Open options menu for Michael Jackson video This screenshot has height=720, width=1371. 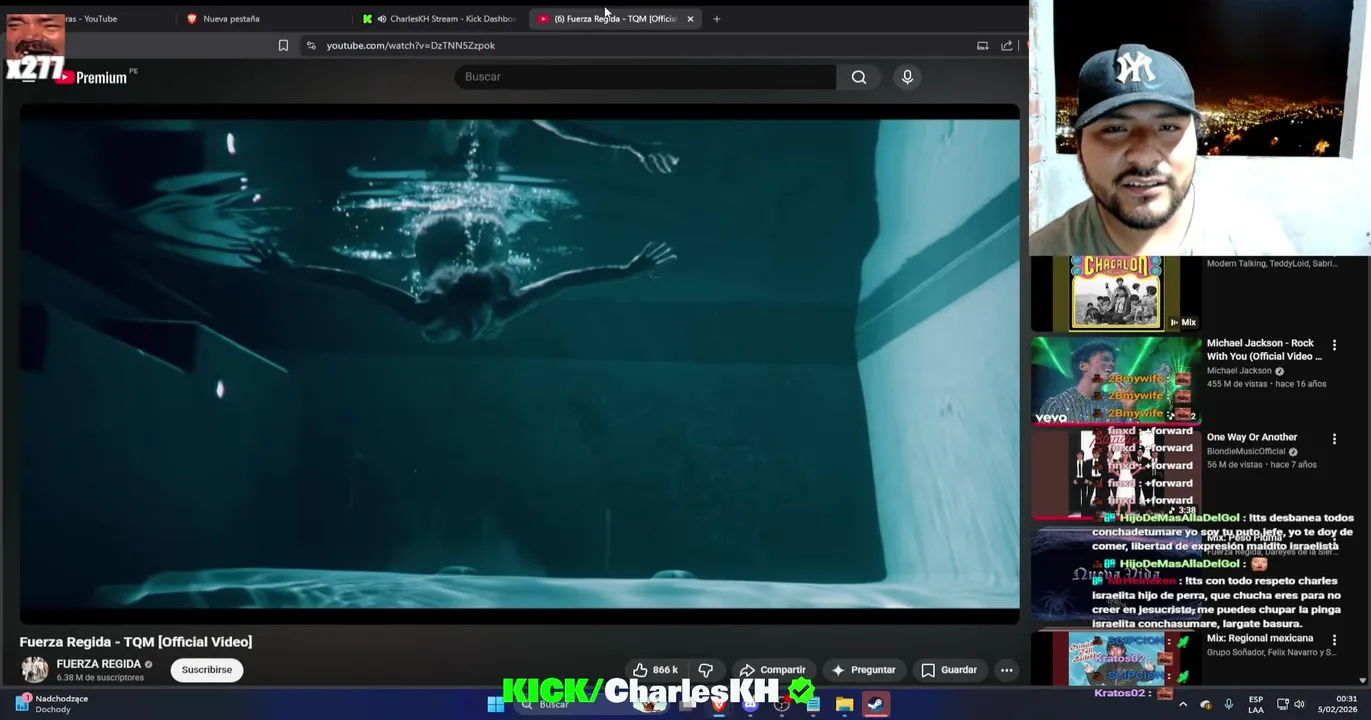click(1334, 345)
